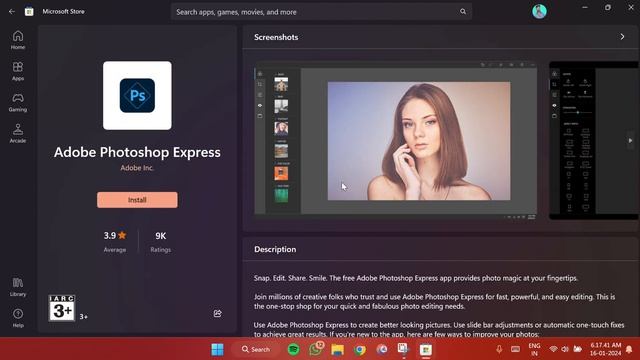Click the Store search input field
Viewport: 640px width, 360px height.
321,12
